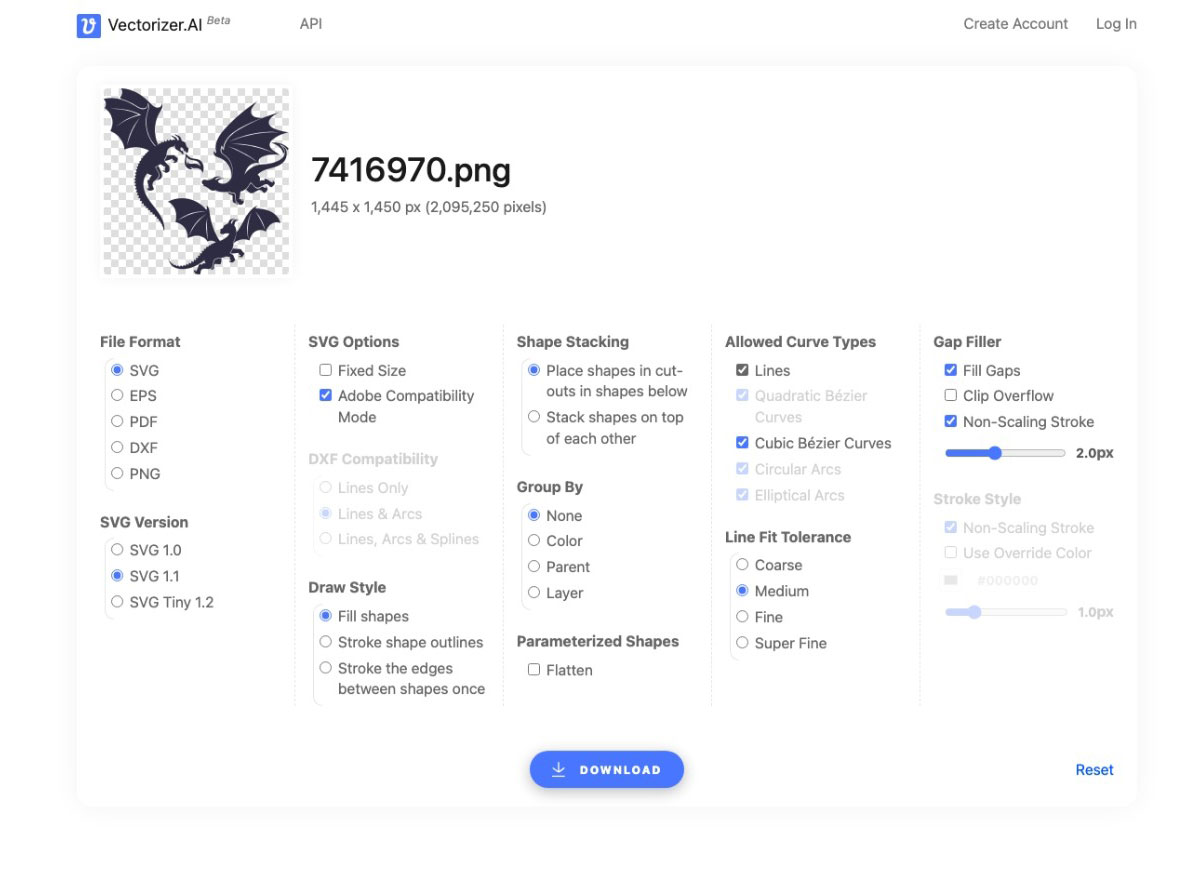Choose Stack shapes on top of each other

(534, 417)
